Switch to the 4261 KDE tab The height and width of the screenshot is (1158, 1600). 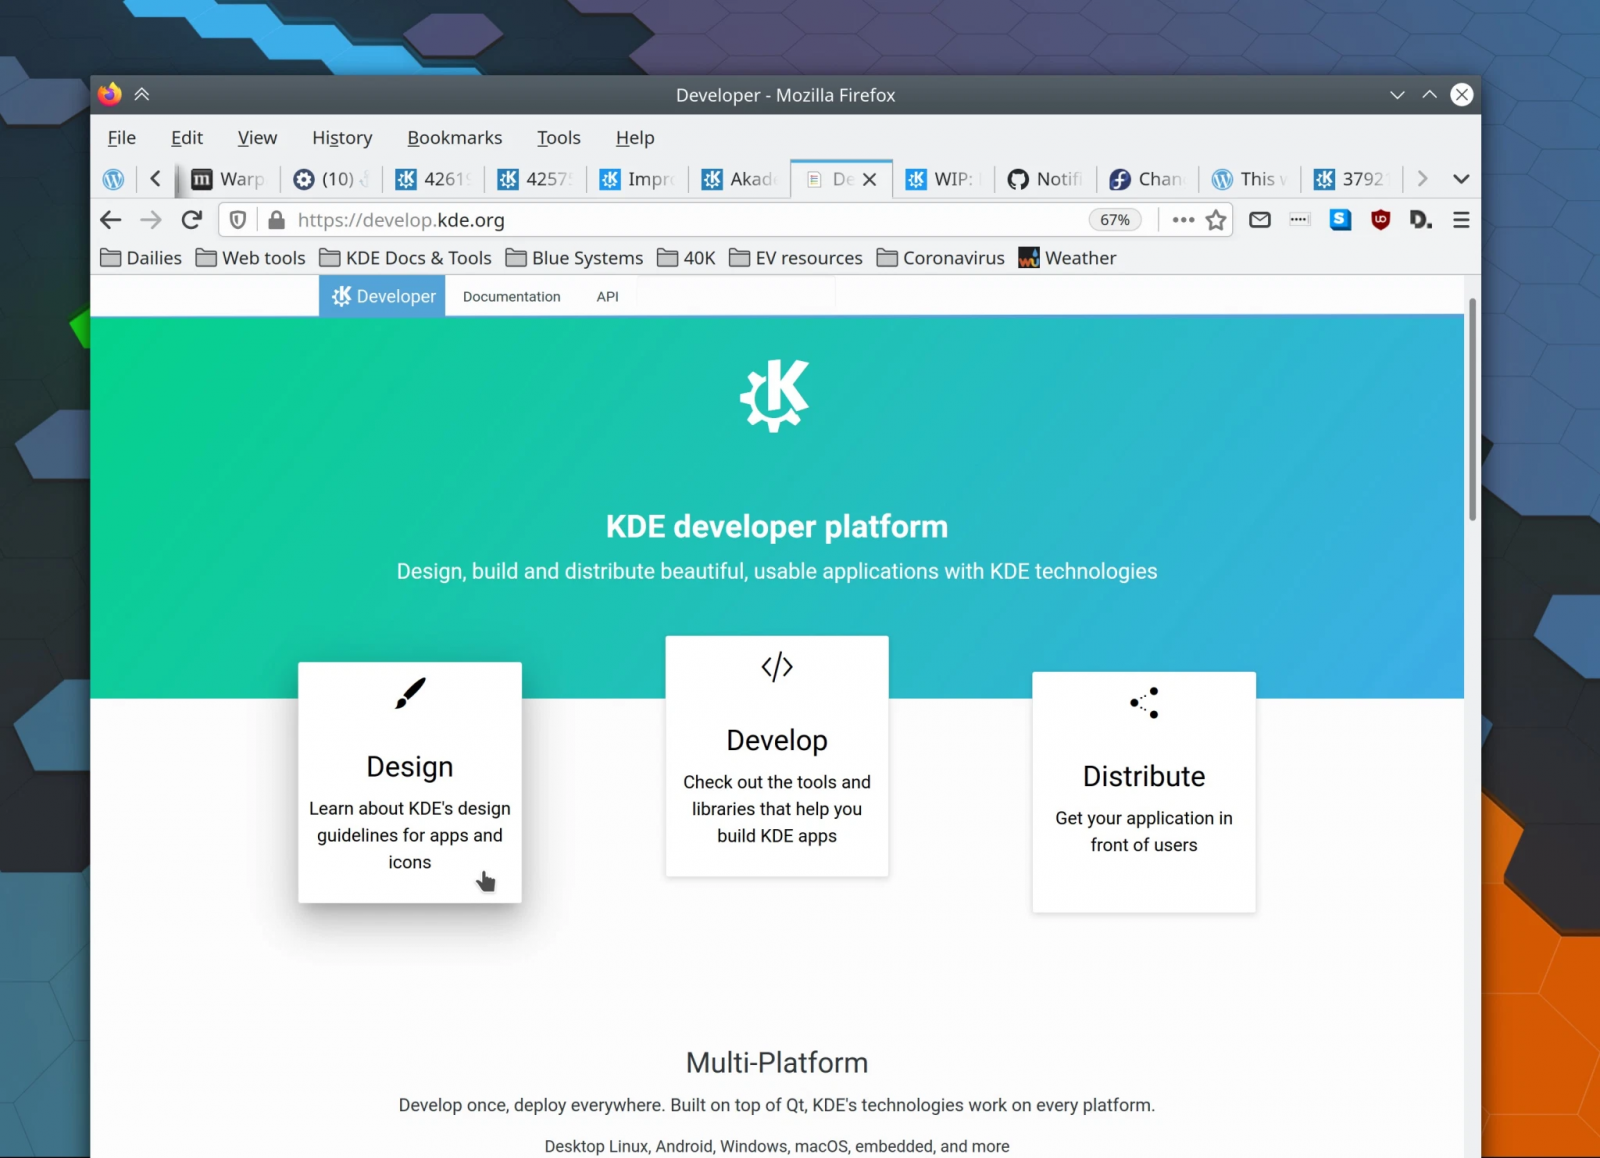432,179
